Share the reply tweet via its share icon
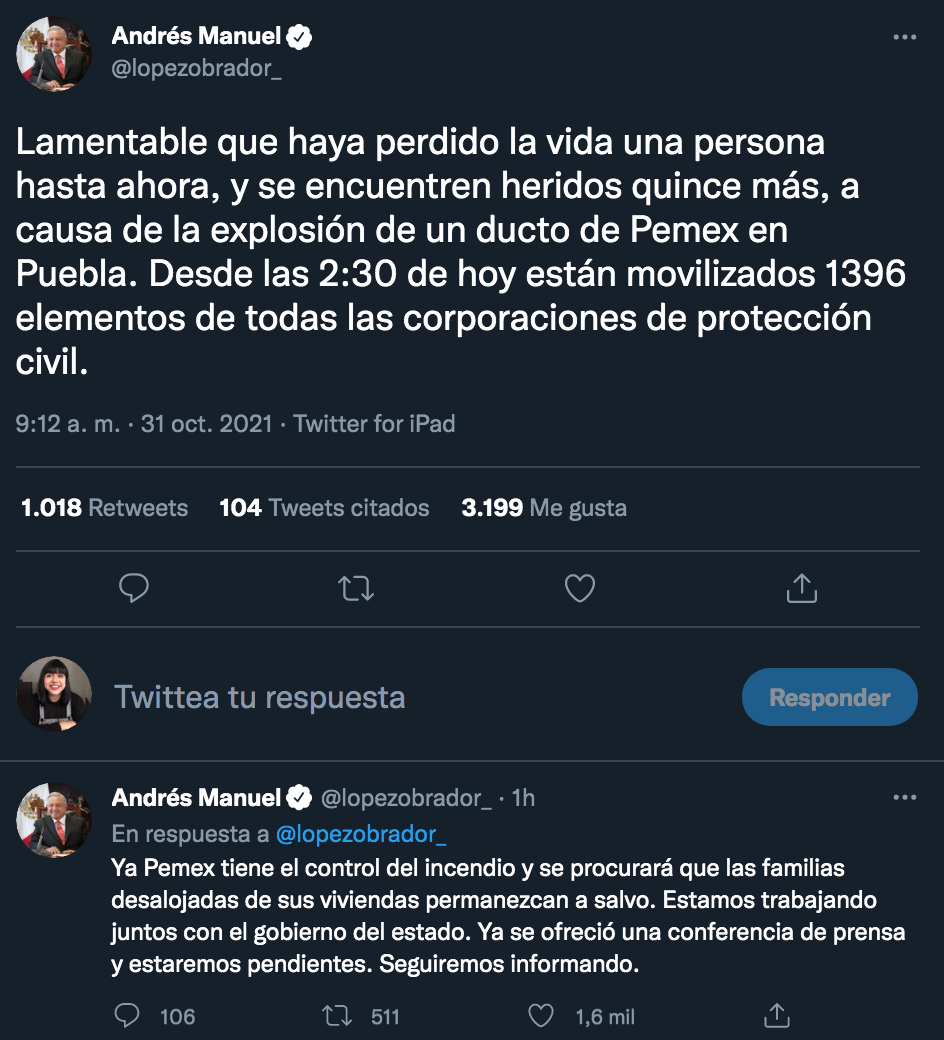The height and width of the screenshot is (1040, 944). click(x=778, y=1016)
